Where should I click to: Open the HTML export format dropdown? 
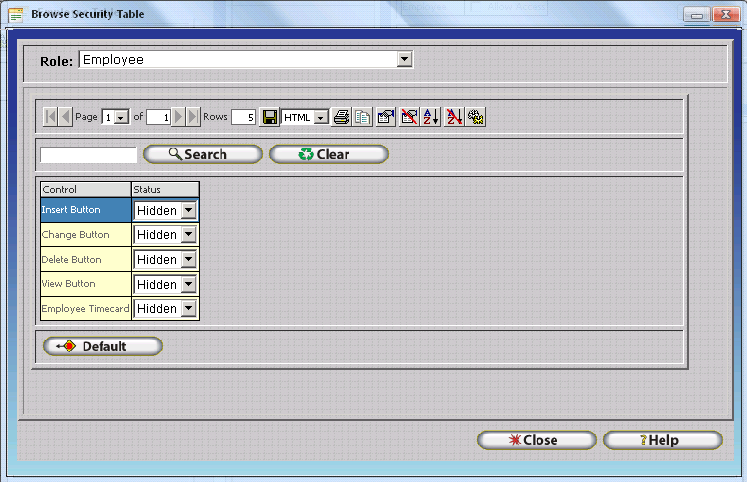(320, 117)
